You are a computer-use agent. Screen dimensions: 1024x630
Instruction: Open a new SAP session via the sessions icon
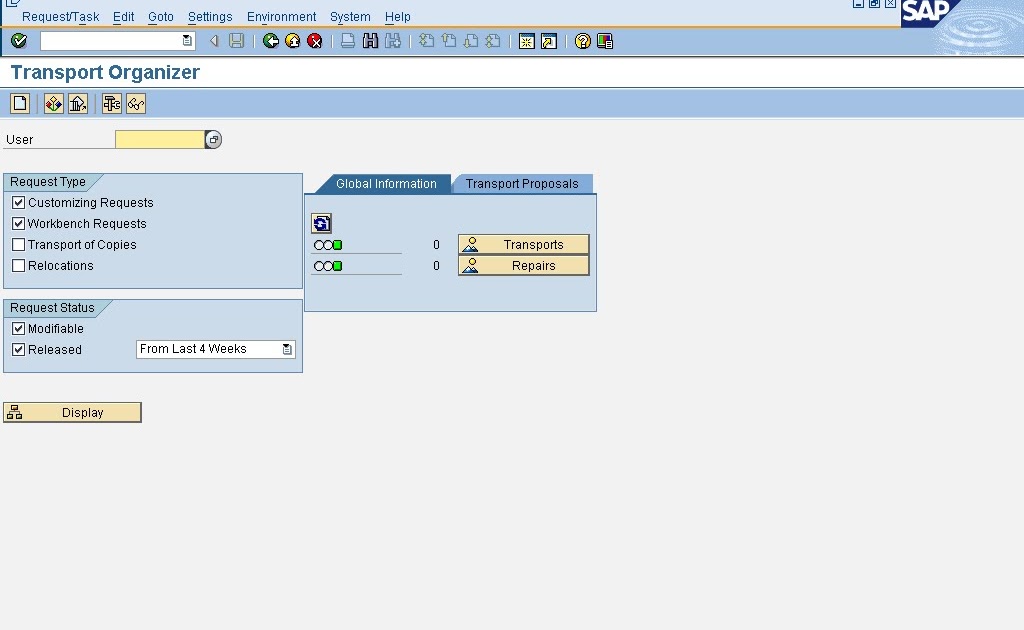(x=526, y=41)
